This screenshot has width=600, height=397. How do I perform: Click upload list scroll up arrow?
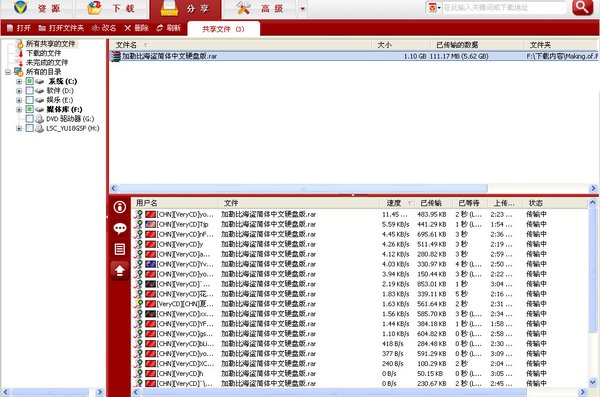tap(593, 203)
